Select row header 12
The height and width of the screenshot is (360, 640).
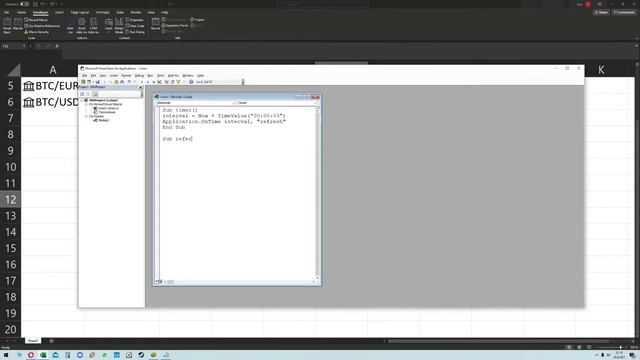11,200
